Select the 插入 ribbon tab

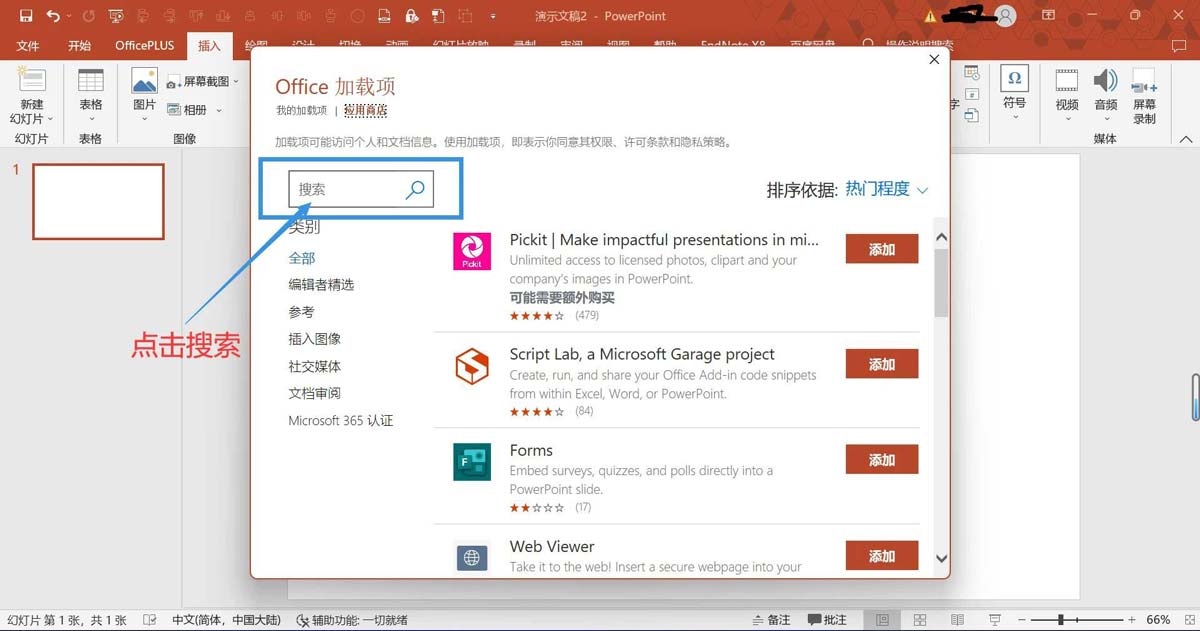(x=209, y=46)
